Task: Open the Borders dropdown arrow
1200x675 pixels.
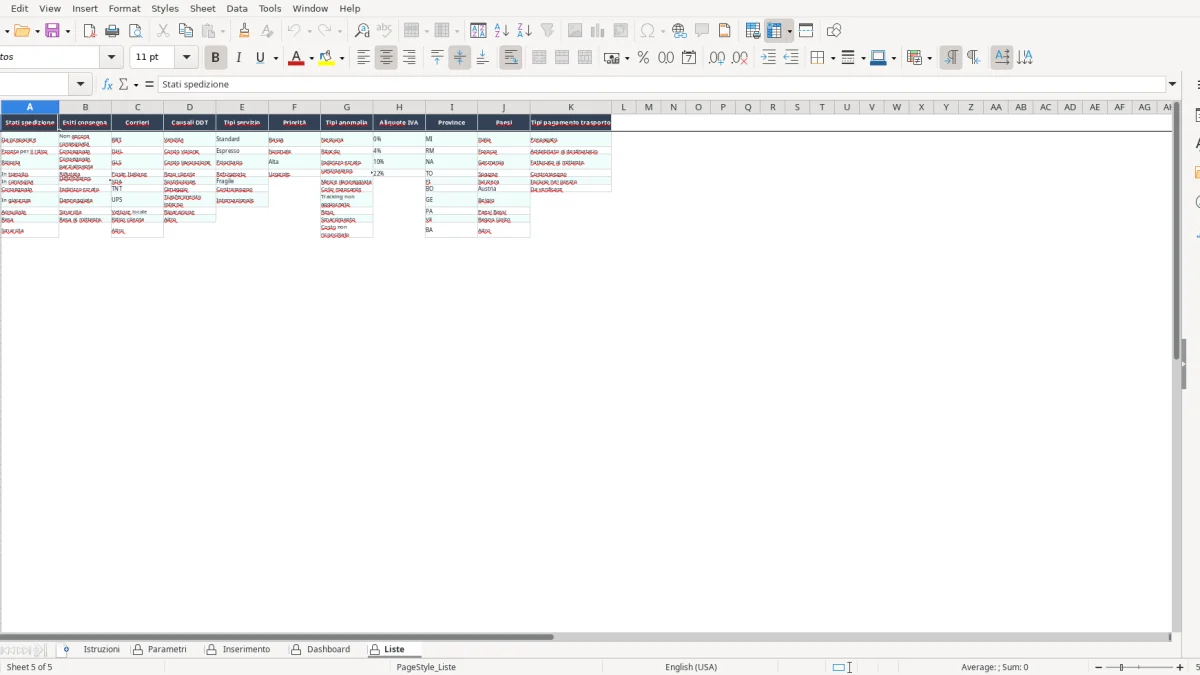Action: 831,58
